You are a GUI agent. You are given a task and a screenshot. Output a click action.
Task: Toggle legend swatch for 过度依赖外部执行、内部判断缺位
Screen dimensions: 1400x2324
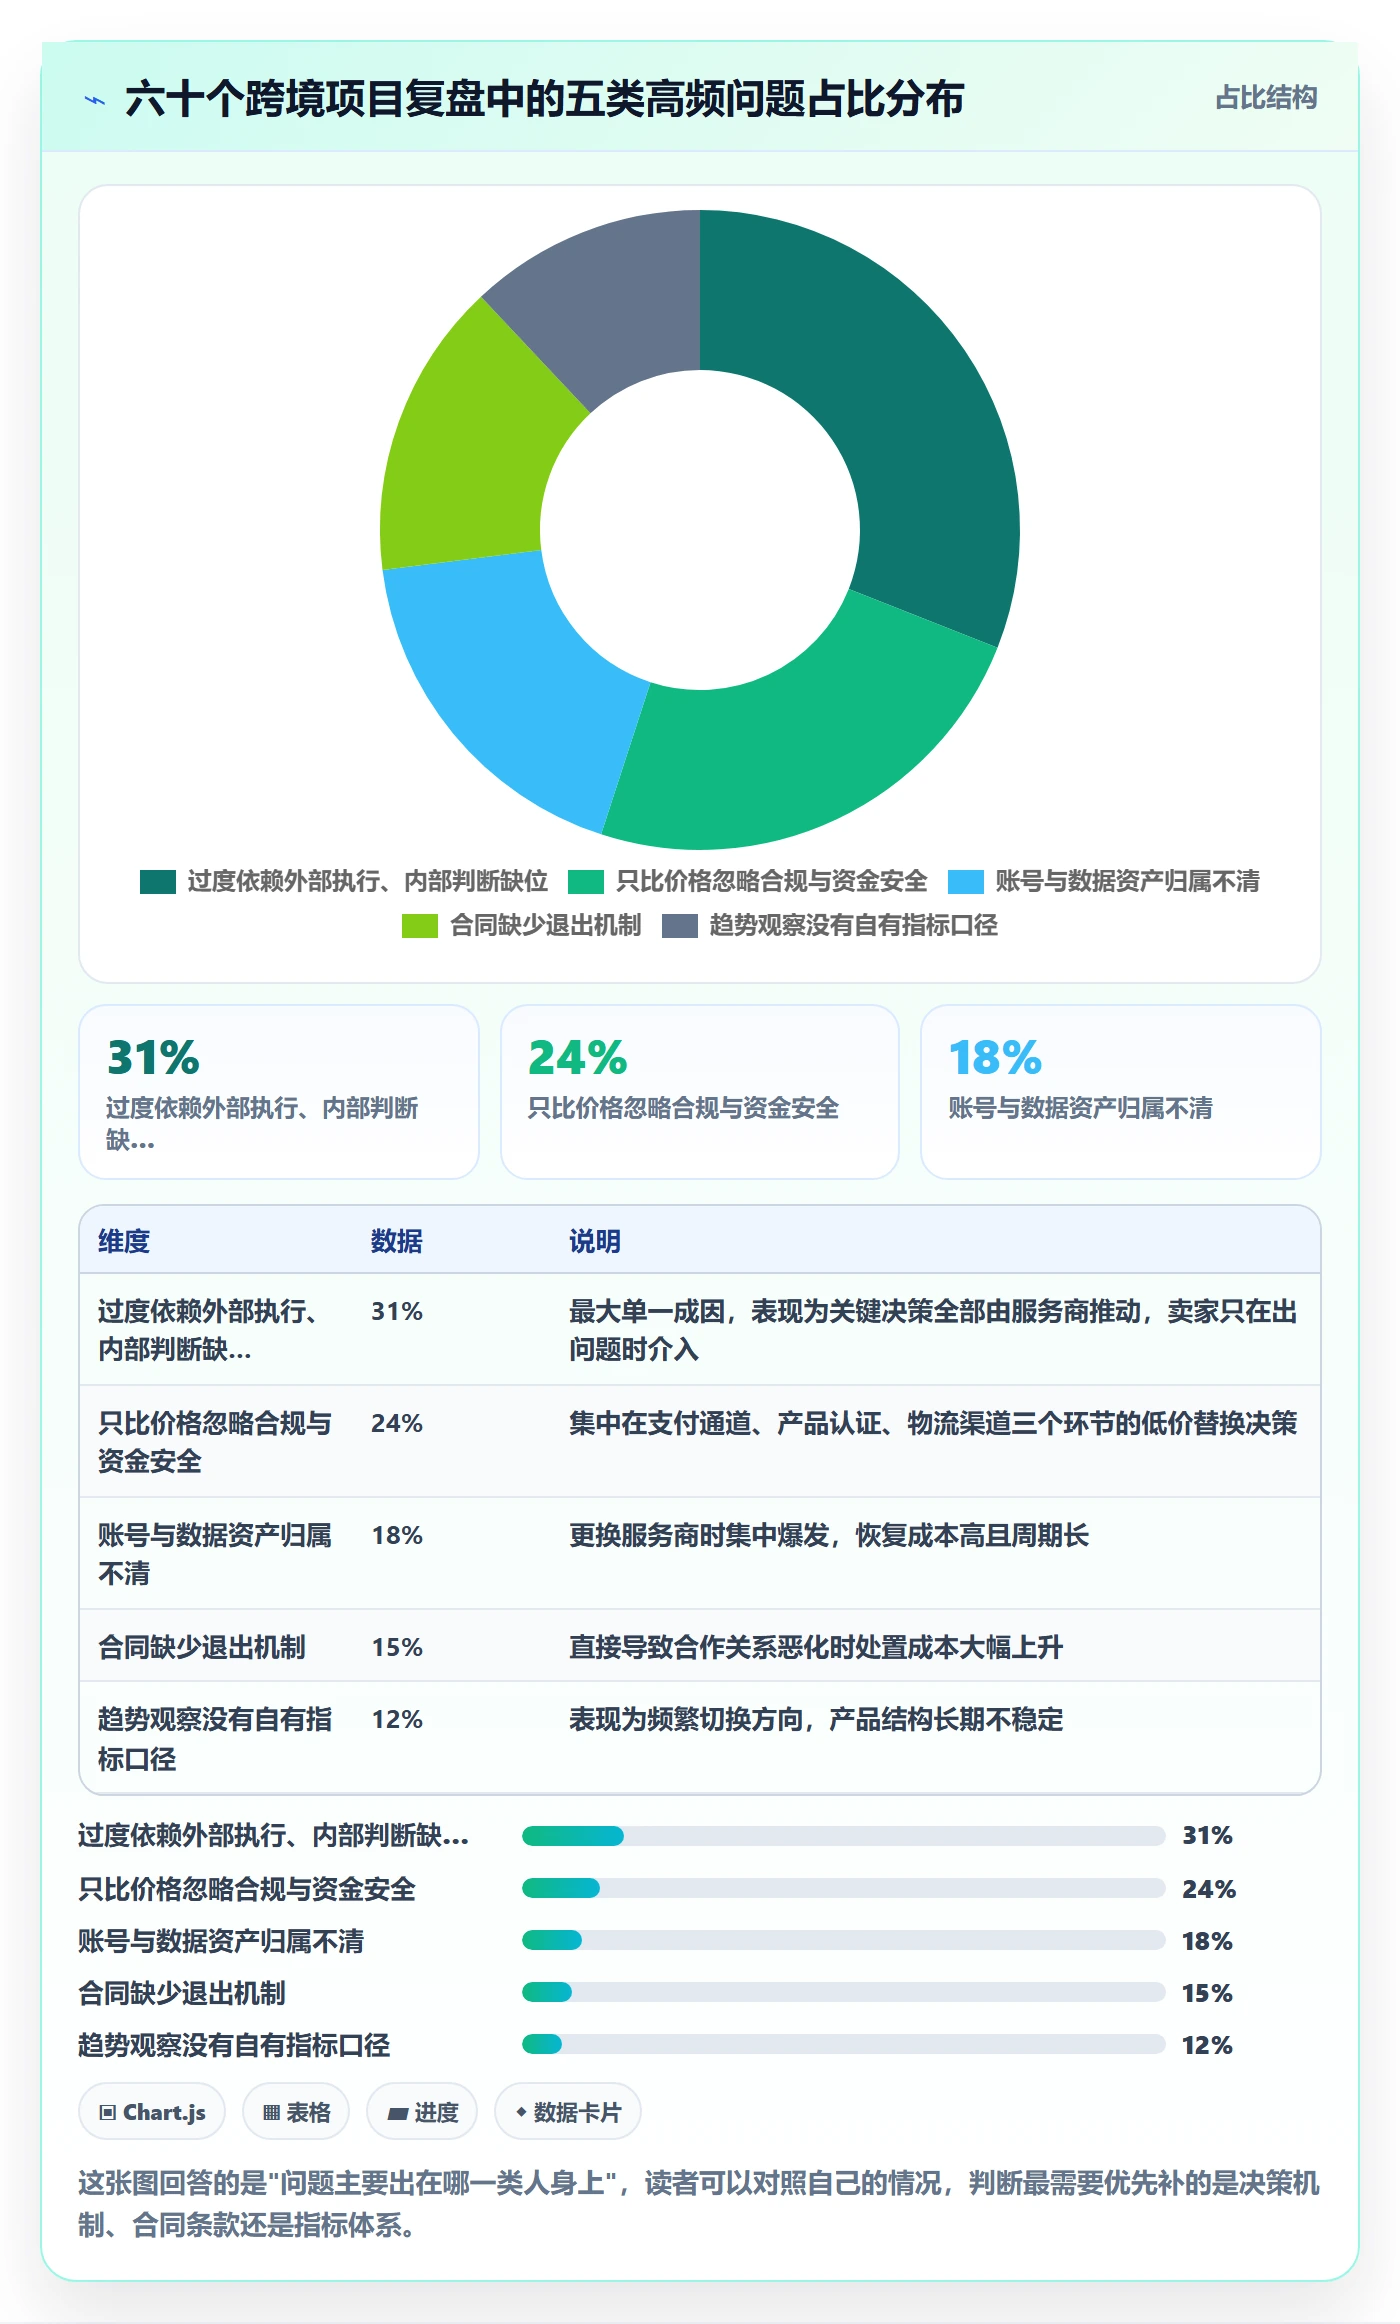click(158, 881)
